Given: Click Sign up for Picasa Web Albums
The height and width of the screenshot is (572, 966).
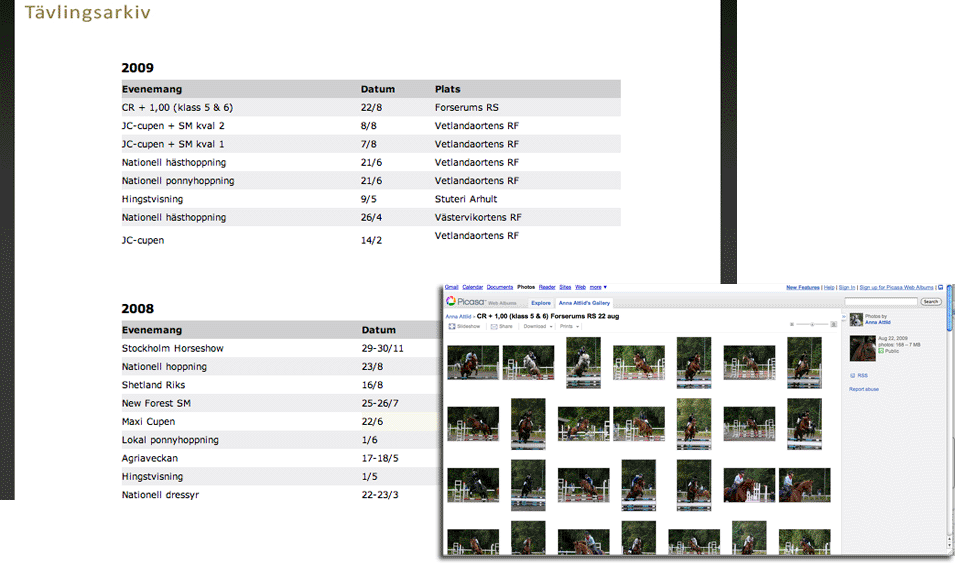Looking at the screenshot, I should pos(896,287).
